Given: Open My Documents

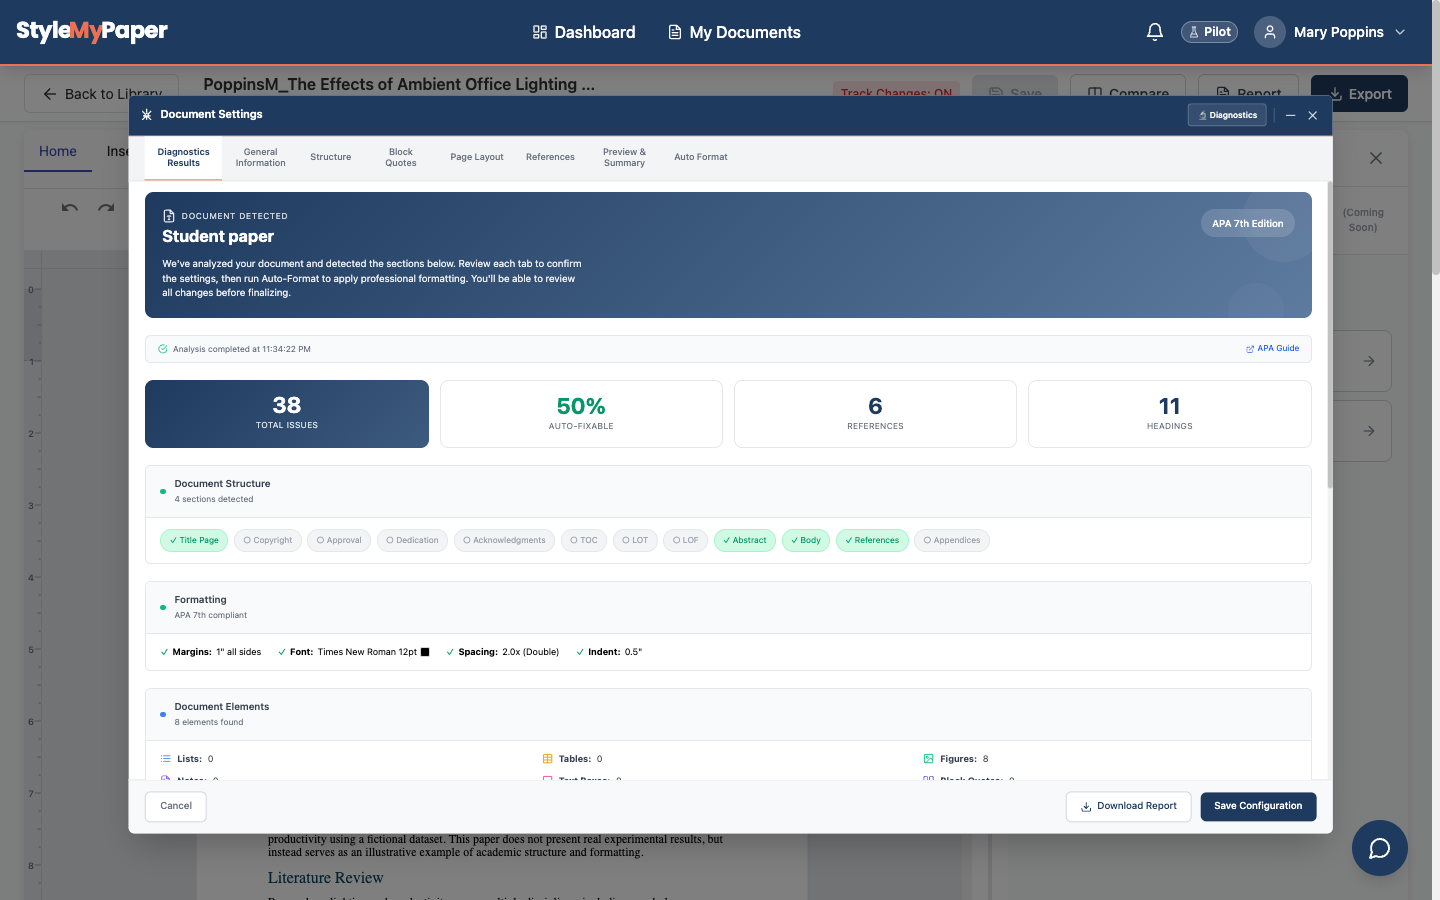Looking at the screenshot, I should (734, 32).
